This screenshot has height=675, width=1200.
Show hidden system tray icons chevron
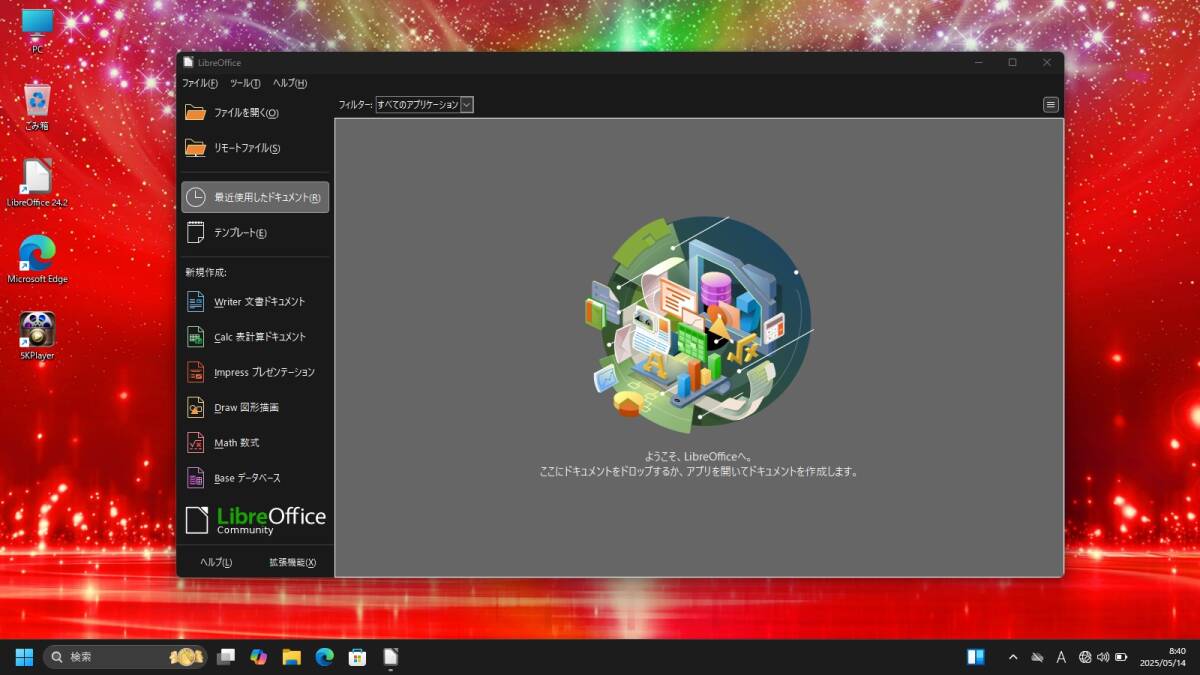pyautogui.click(x=1012, y=657)
